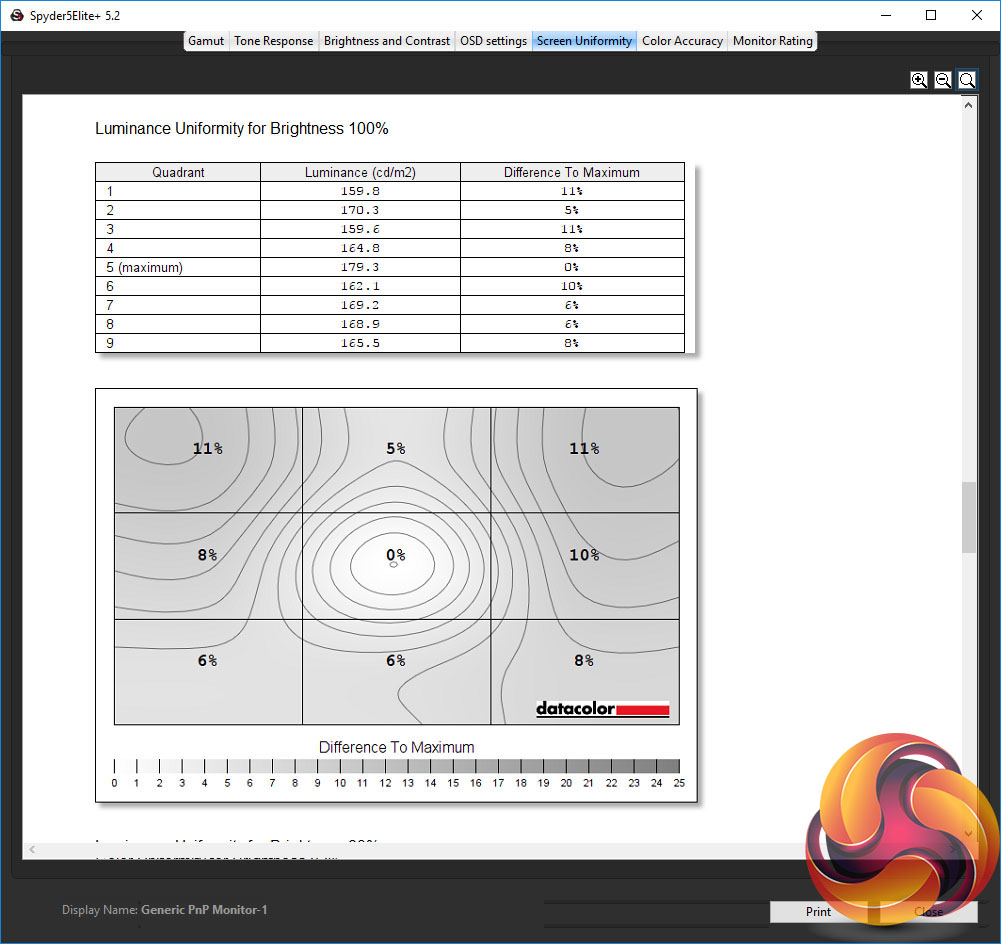Click the zoom in magnifier icon
The image size is (1001, 944).
(x=919, y=80)
